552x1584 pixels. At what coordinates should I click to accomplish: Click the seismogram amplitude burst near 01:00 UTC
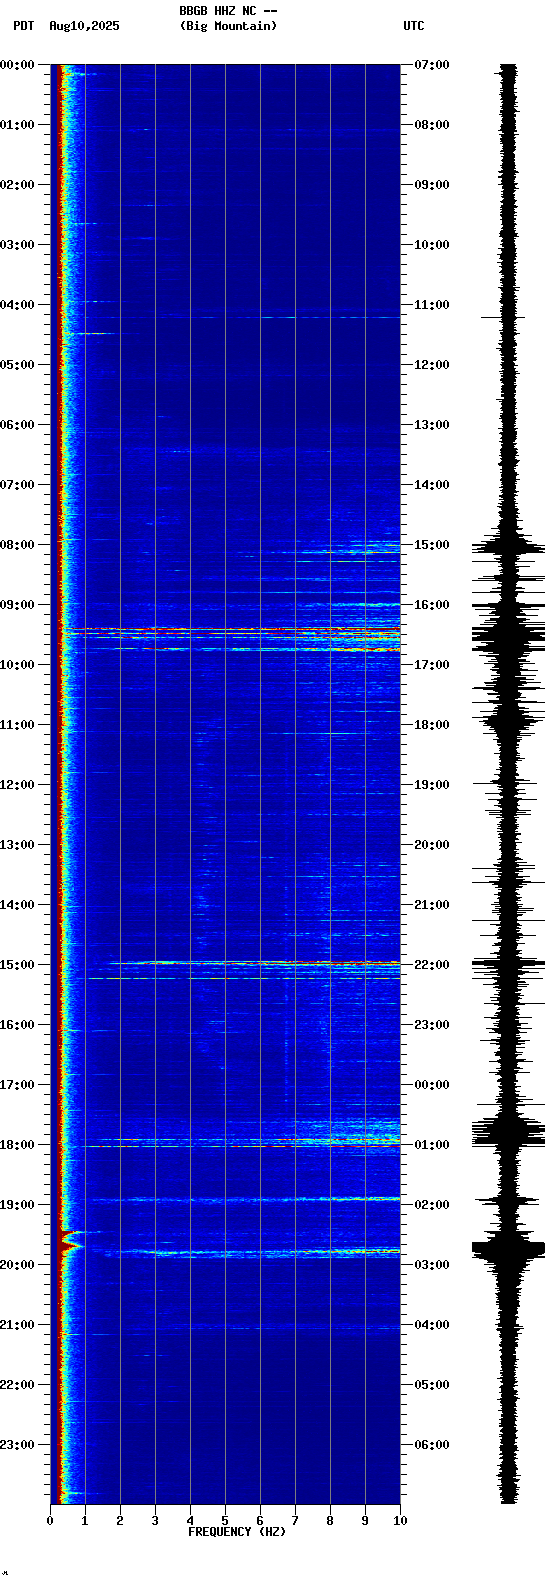coord(509,1132)
